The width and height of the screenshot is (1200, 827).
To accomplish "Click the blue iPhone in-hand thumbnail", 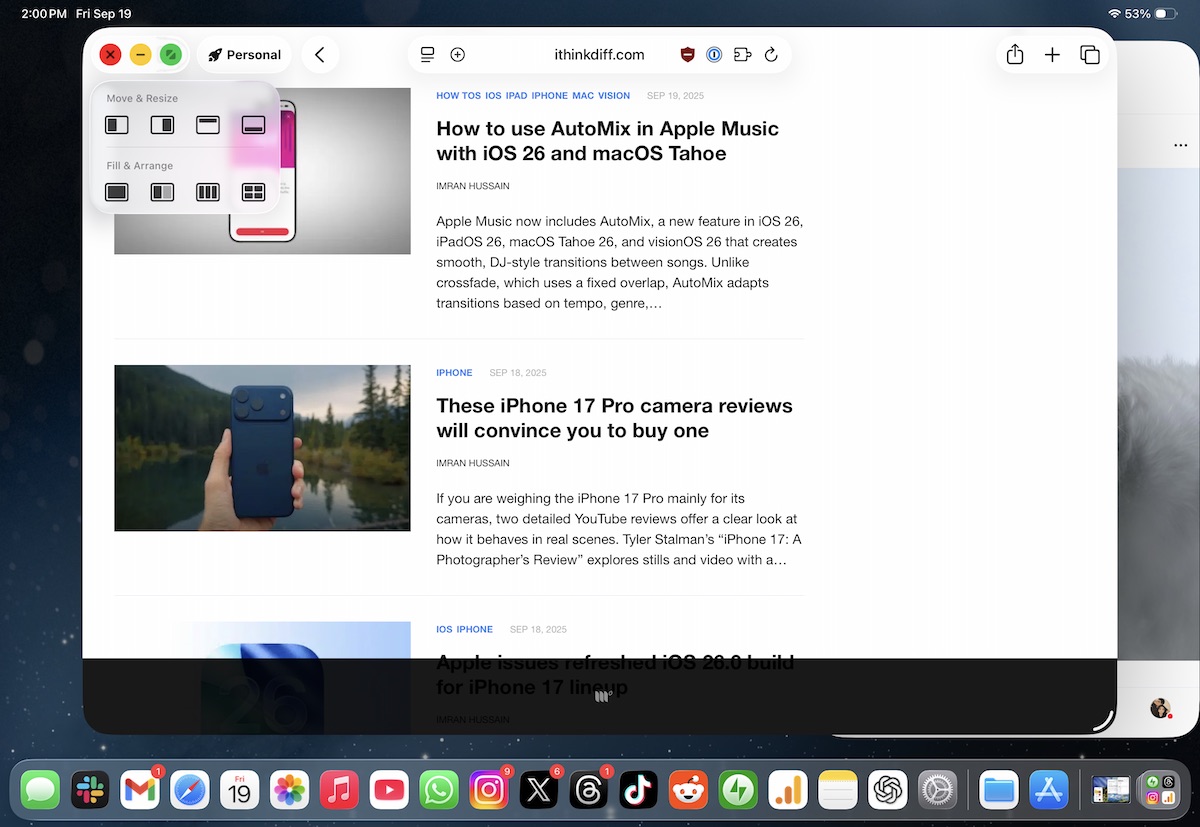I will pyautogui.click(x=262, y=448).
